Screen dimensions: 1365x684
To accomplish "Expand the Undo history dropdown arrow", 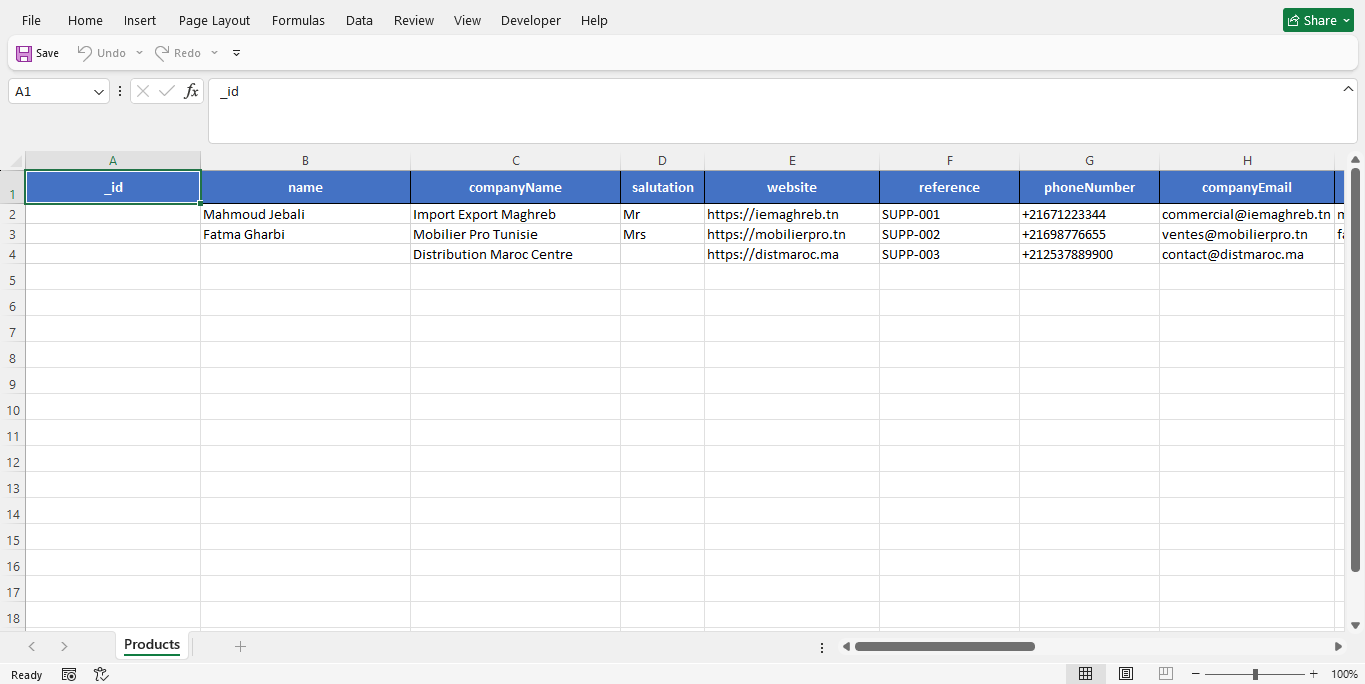I will tap(139, 53).
